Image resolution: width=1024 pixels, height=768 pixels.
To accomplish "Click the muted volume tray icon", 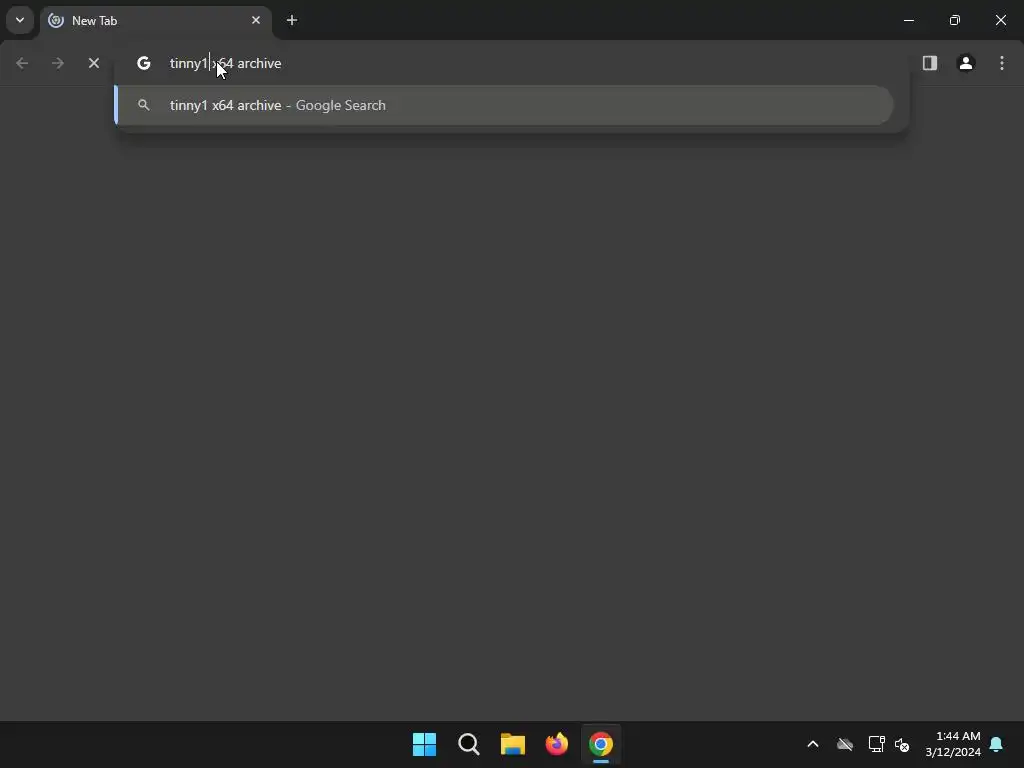I will tap(902, 744).
